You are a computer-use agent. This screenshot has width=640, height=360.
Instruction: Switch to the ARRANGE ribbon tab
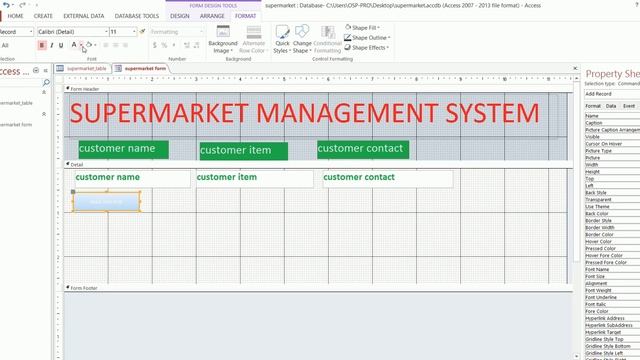click(x=212, y=16)
